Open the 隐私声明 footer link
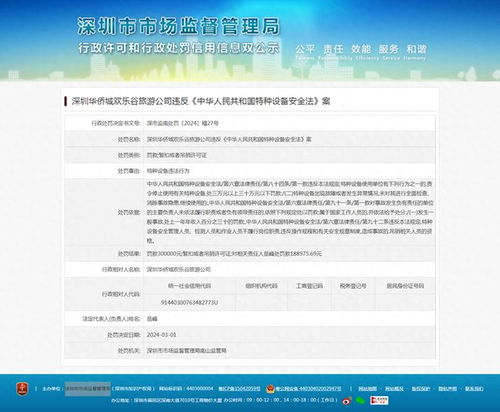 pyautogui.click(x=447, y=389)
